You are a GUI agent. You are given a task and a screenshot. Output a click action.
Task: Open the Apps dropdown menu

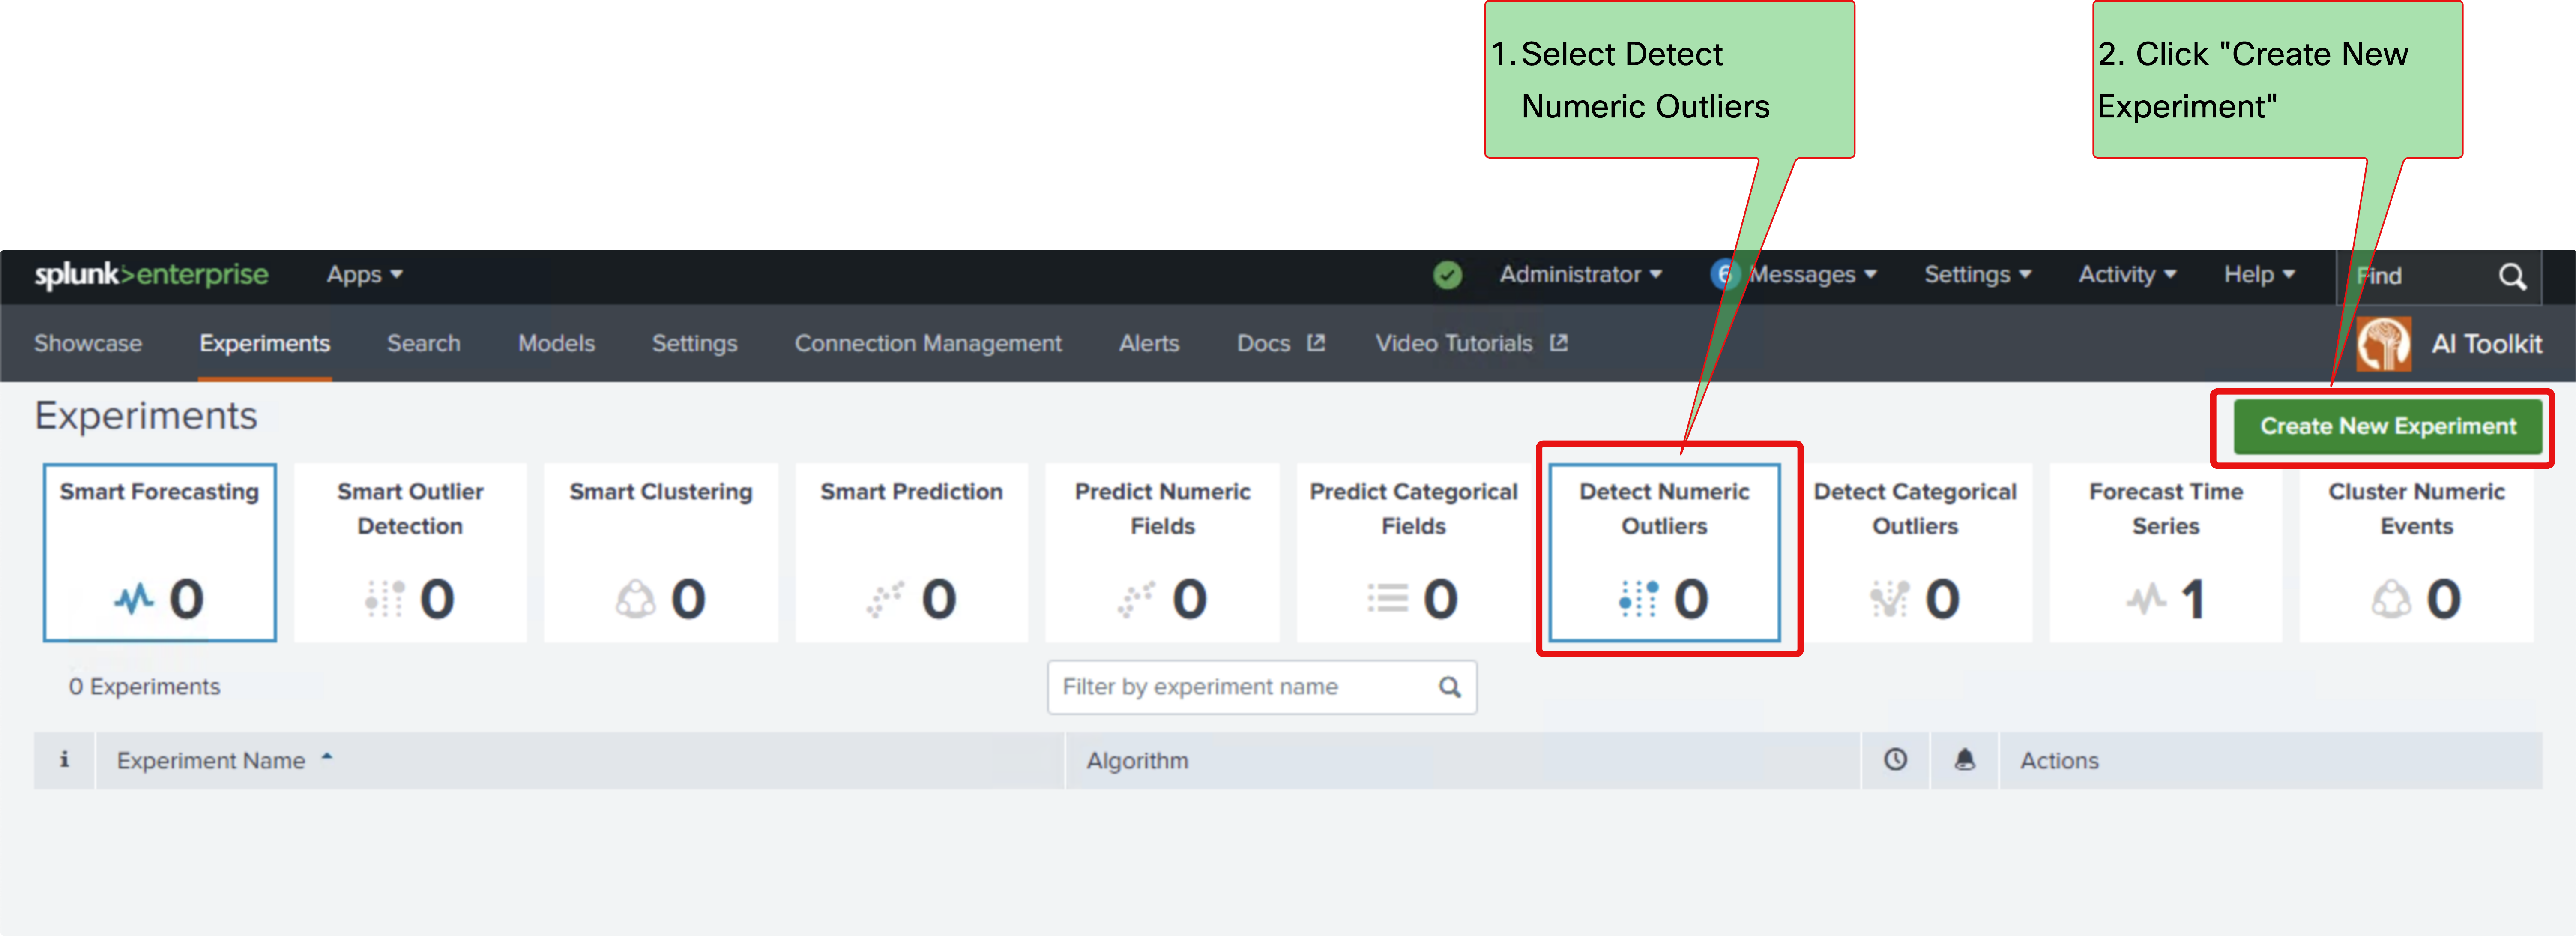click(364, 275)
